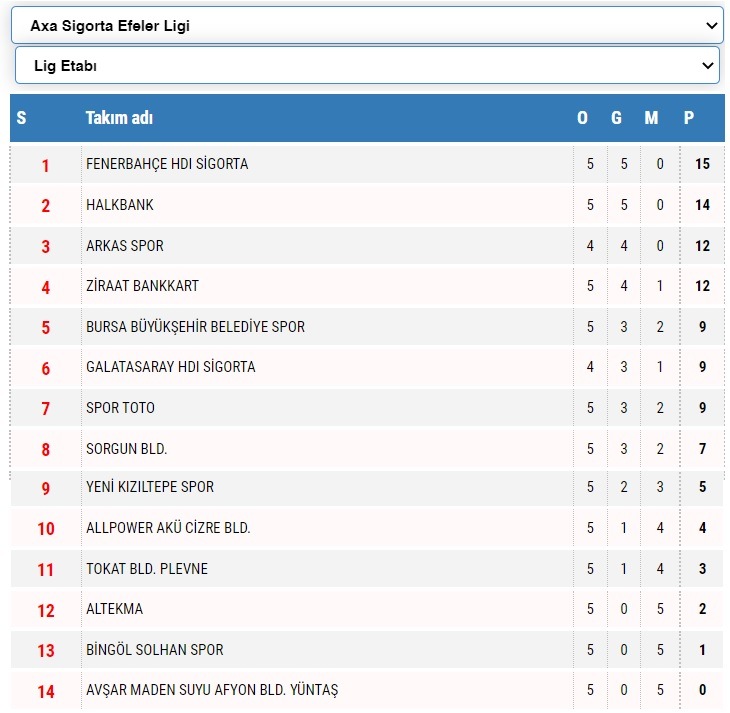Expand the Lig Etabı stage dropdown

[x=367, y=66]
